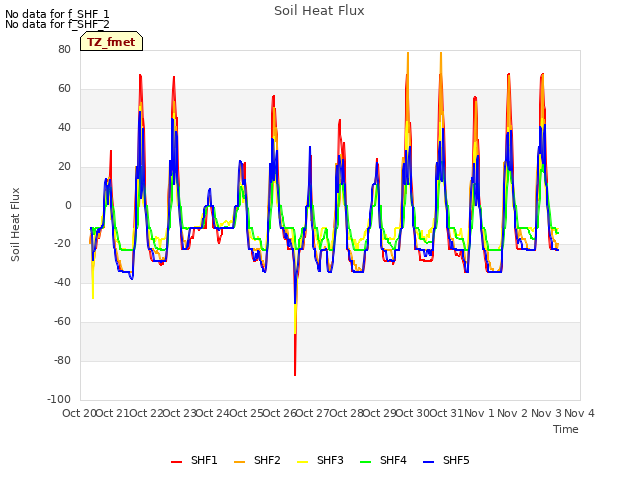Click the red SHF1 legend swatch
The height and width of the screenshot is (480, 640).
pos(176,462)
